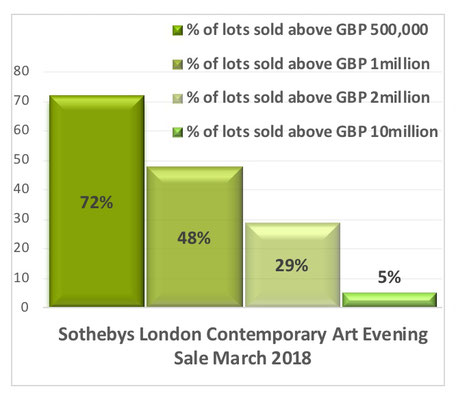Click the 80 axis value label
This screenshot has height=400, width=456.
click(21, 71)
